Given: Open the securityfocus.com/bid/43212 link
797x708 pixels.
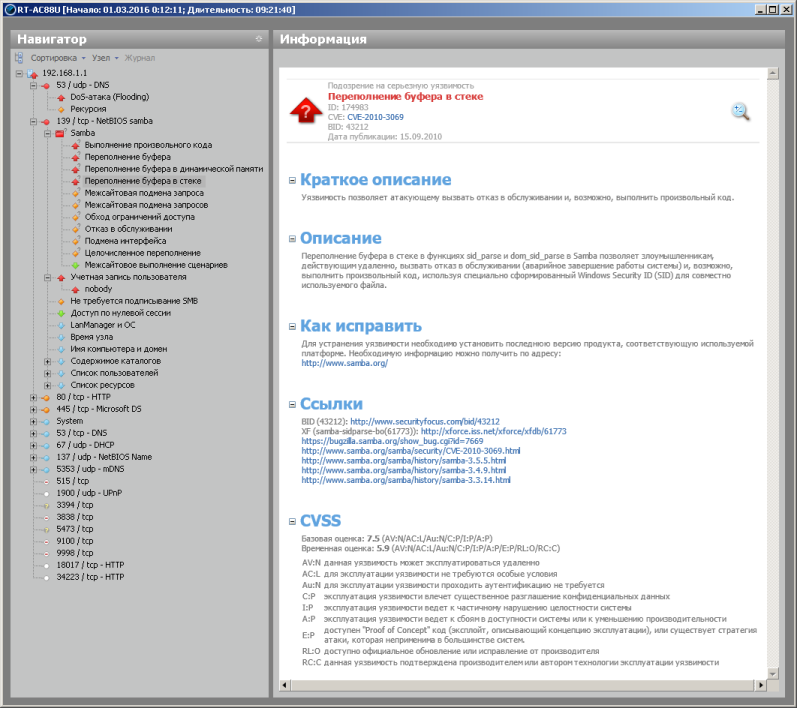Looking at the screenshot, I should point(425,422).
